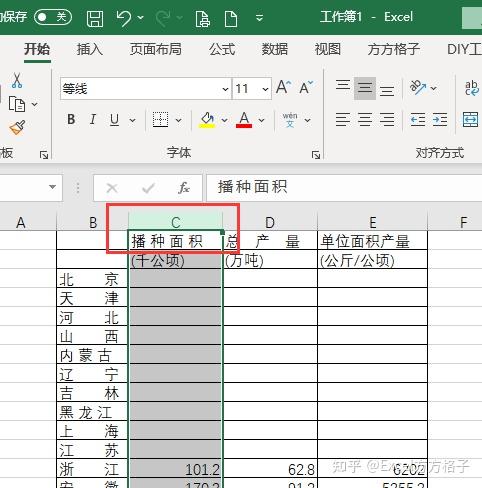This screenshot has height=488, width=482.
Task: Click the Merge and Center icon
Action: coord(471,119)
